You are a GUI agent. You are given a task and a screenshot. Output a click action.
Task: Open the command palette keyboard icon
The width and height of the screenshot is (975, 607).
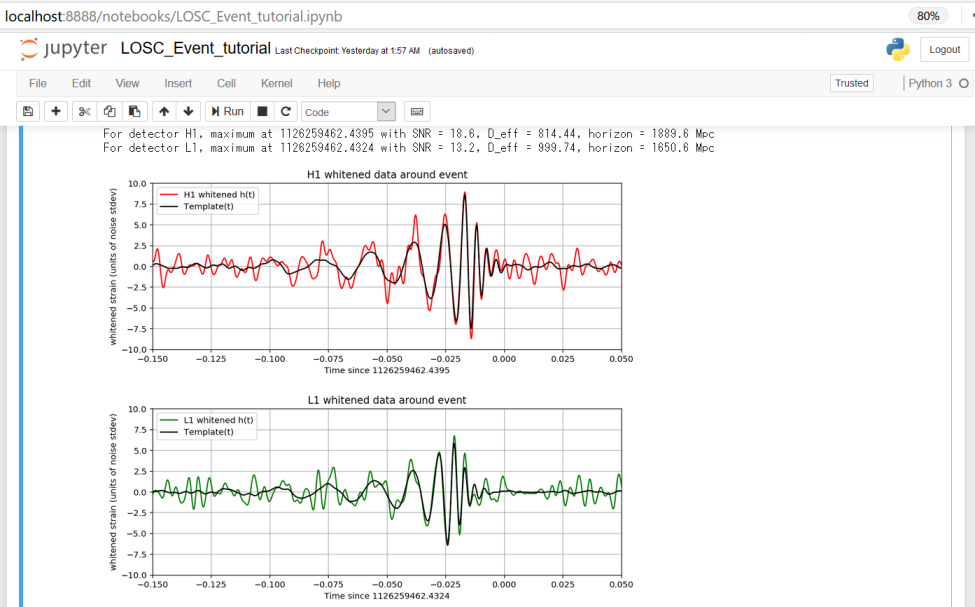click(418, 112)
